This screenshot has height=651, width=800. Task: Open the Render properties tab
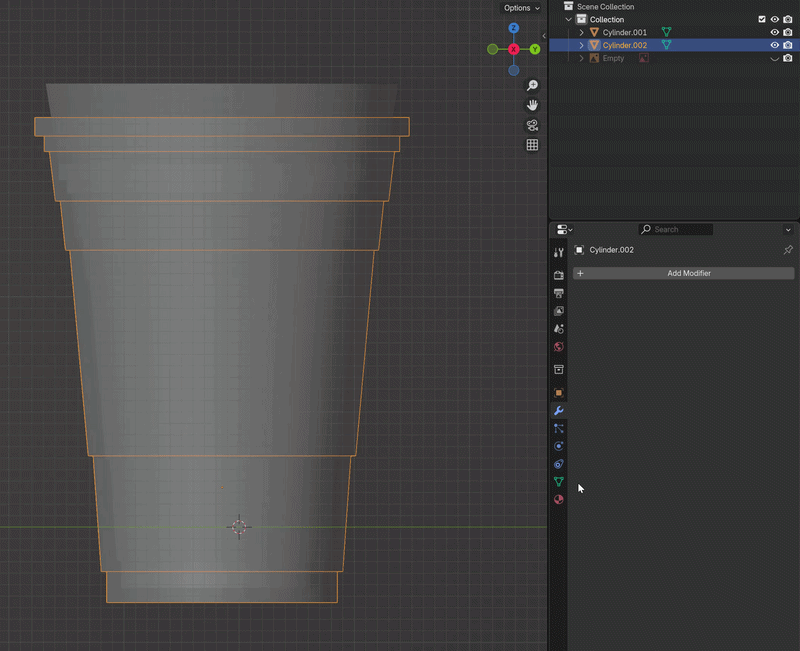(x=559, y=275)
